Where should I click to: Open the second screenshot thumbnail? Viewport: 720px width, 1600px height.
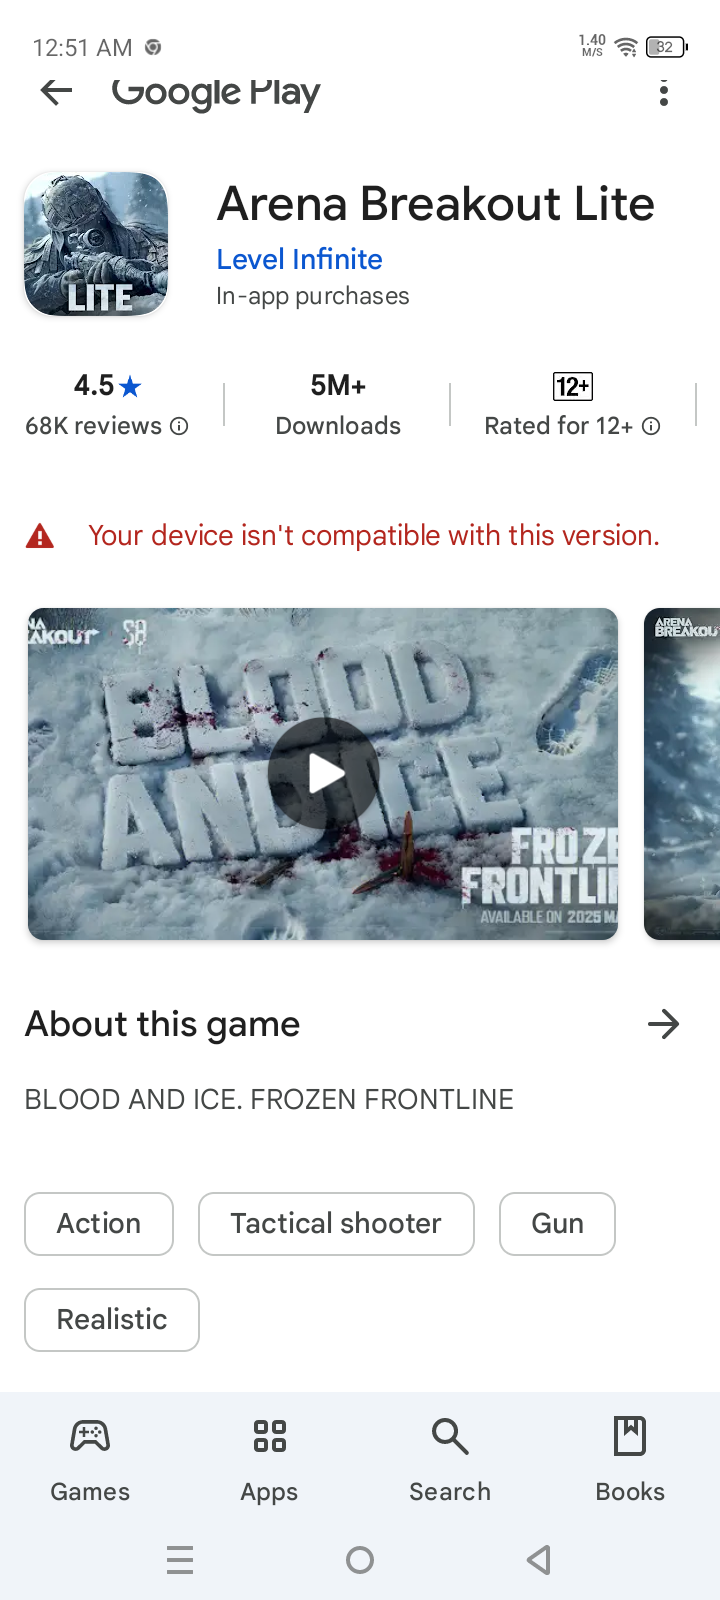(682, 774)
